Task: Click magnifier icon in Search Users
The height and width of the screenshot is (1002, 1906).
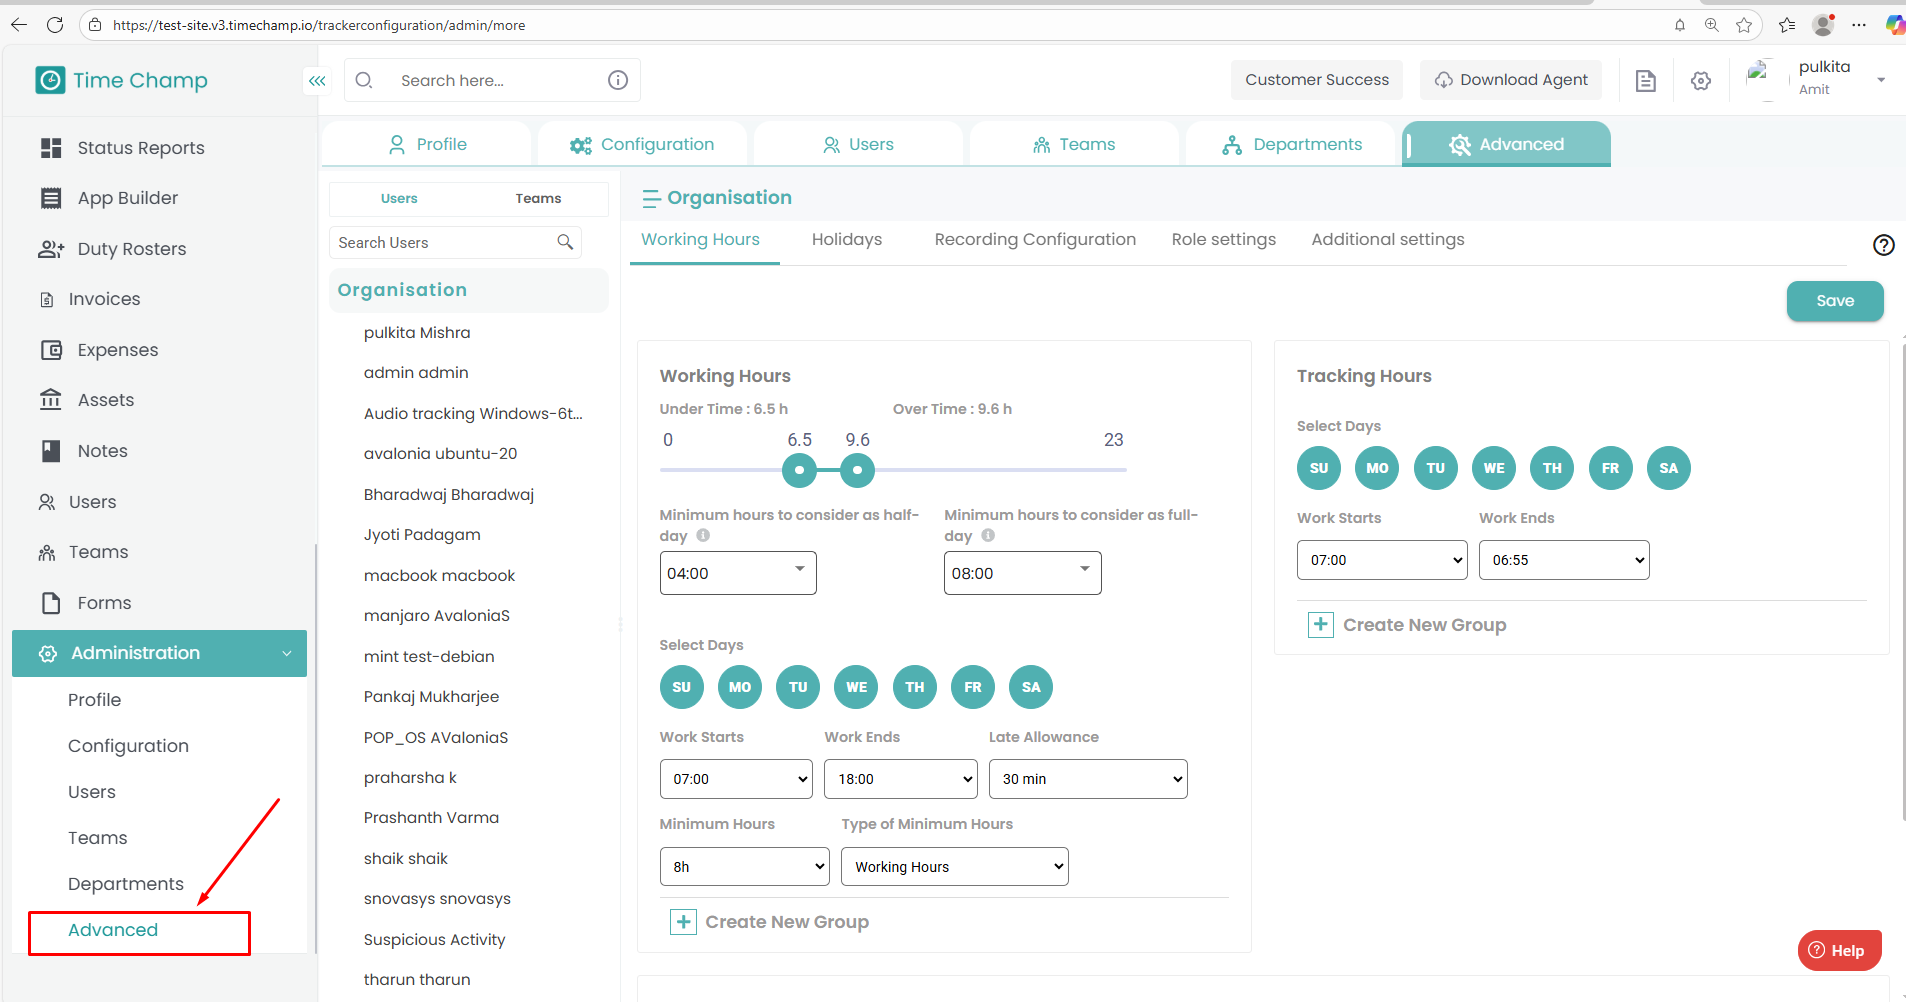Action: point(565,242)
